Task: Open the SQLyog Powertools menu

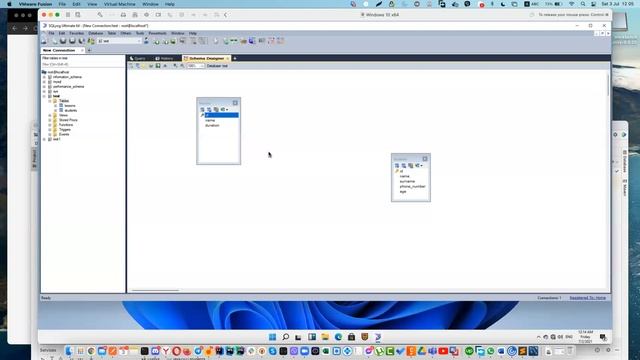Action: [157, 33]
